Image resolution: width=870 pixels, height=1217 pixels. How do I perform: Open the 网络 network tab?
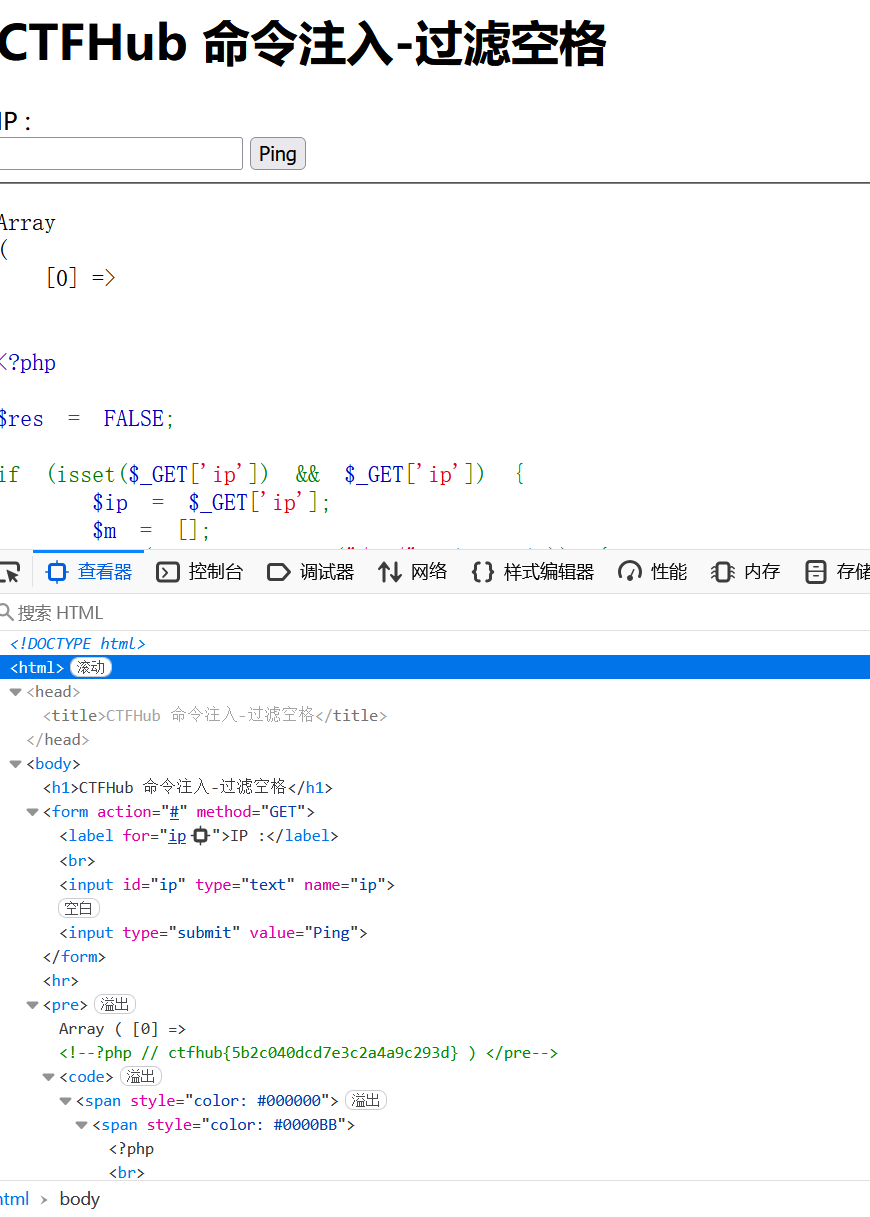412,572
